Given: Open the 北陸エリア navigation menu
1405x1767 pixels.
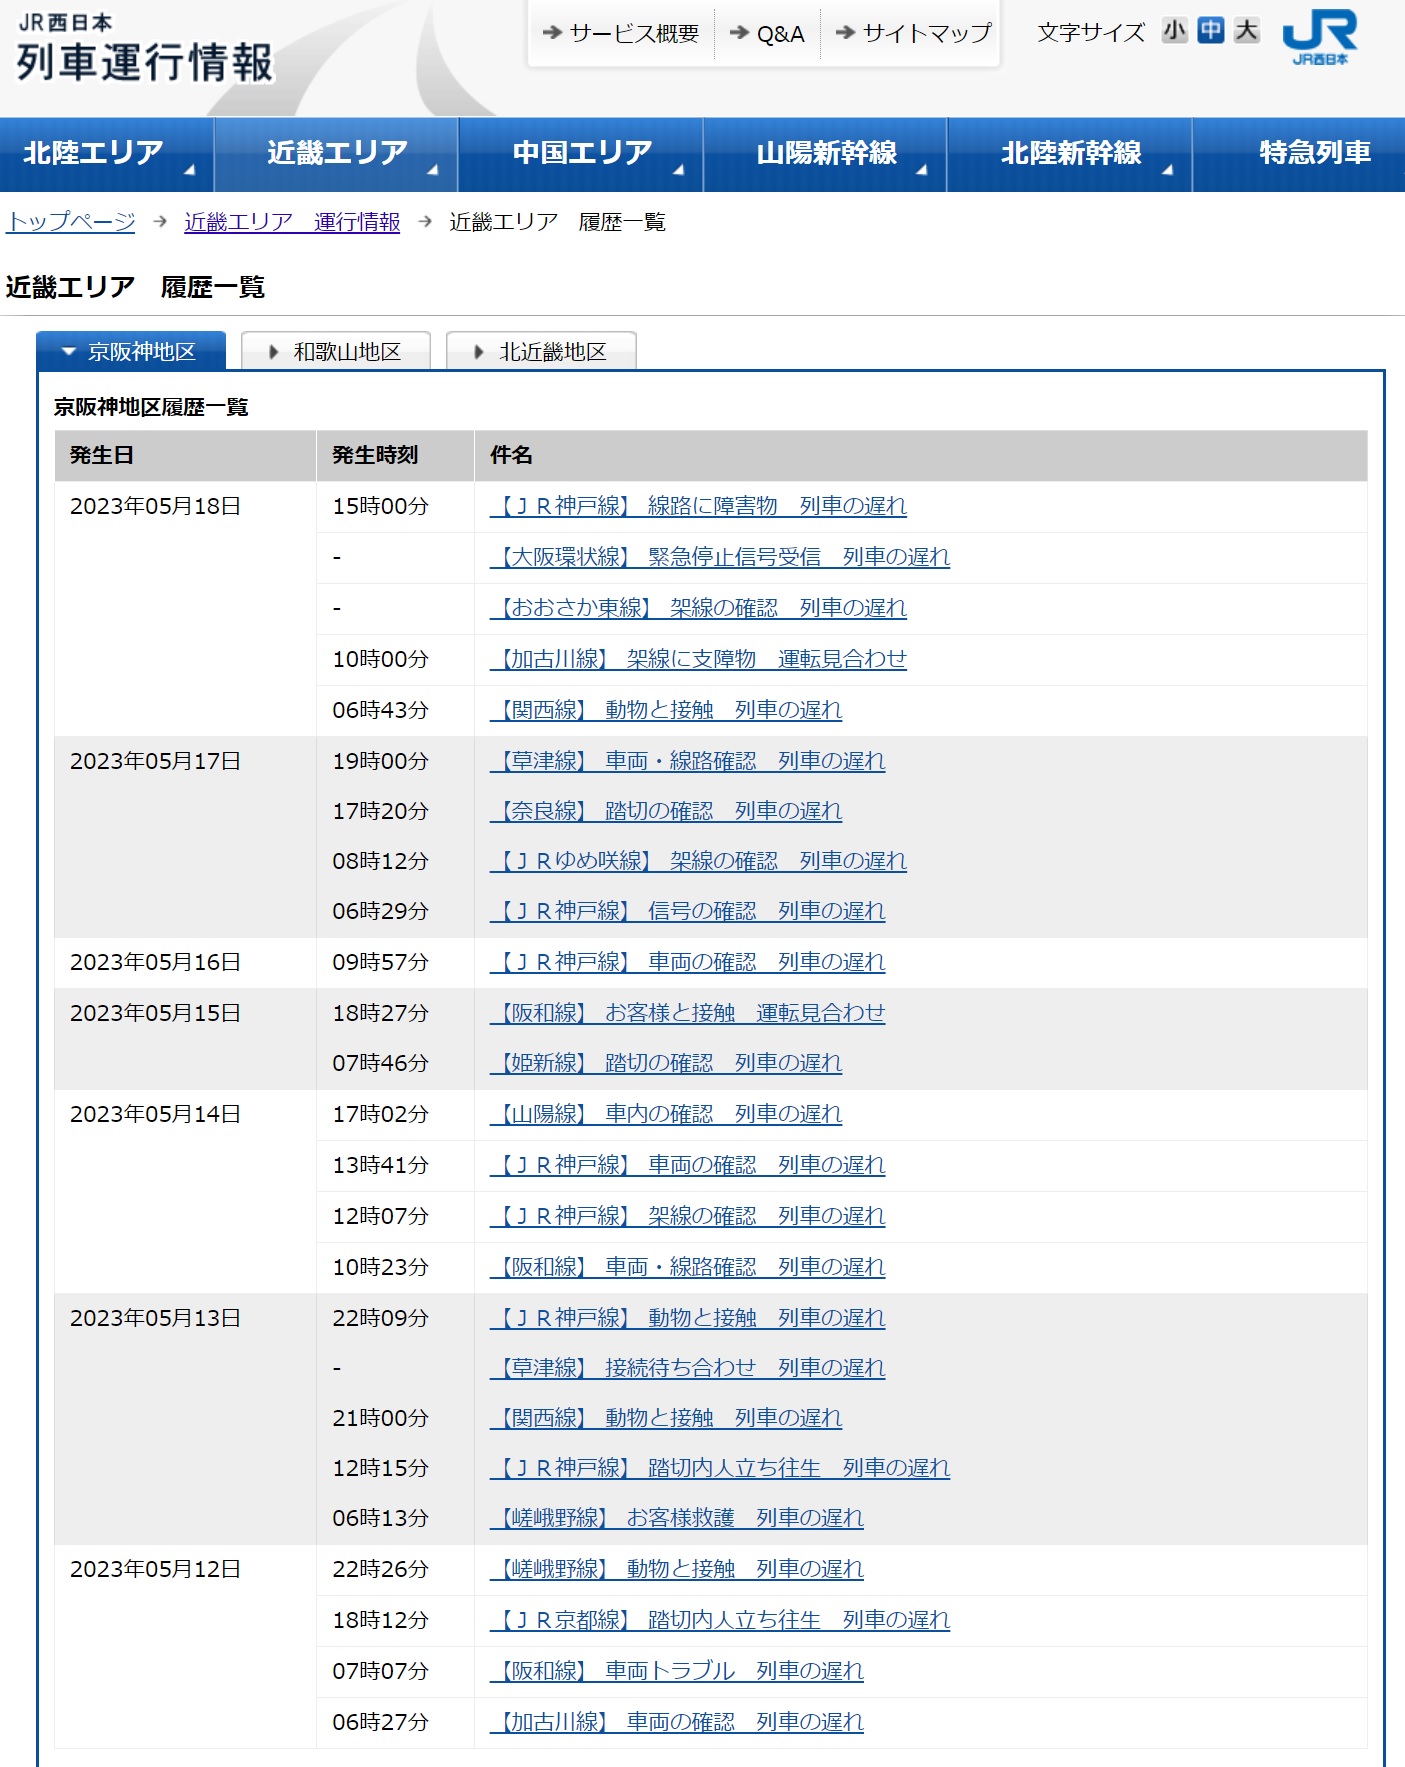Looking at the screenshot, I should [106, 154].
